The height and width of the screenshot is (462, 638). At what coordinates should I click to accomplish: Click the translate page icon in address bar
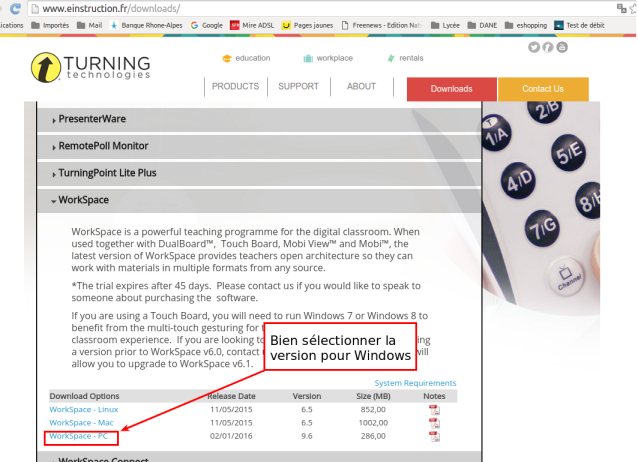[621, 8]
